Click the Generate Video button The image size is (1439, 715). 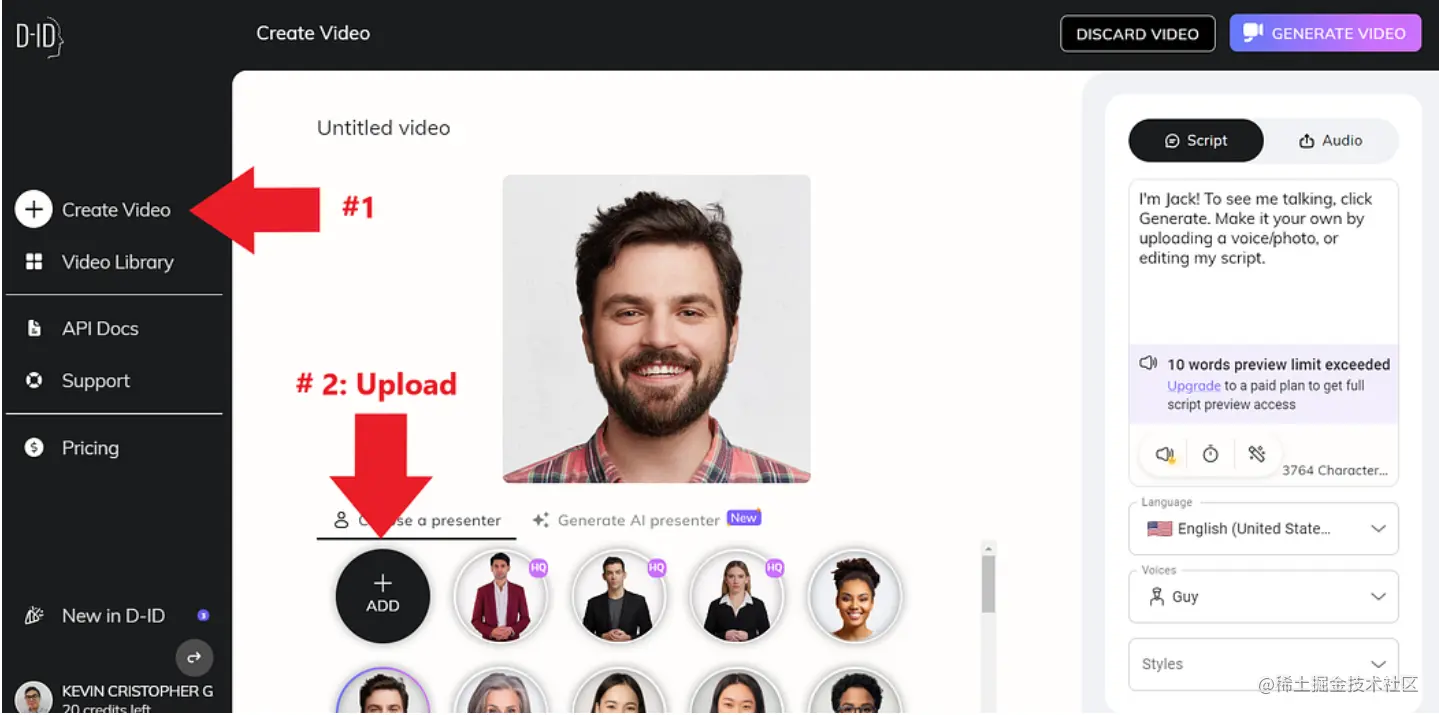point(1325,33)
